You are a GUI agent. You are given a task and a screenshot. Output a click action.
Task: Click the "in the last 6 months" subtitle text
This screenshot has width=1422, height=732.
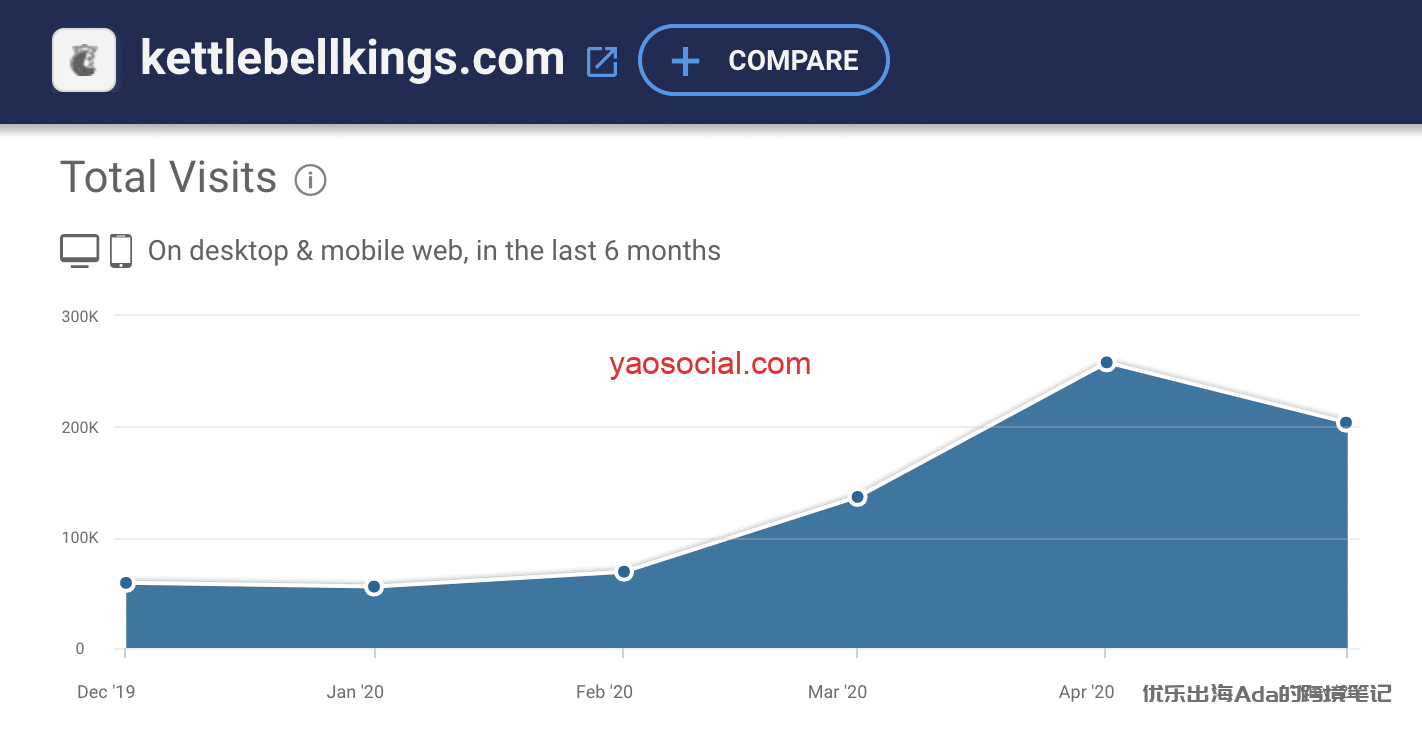[598, 250]
